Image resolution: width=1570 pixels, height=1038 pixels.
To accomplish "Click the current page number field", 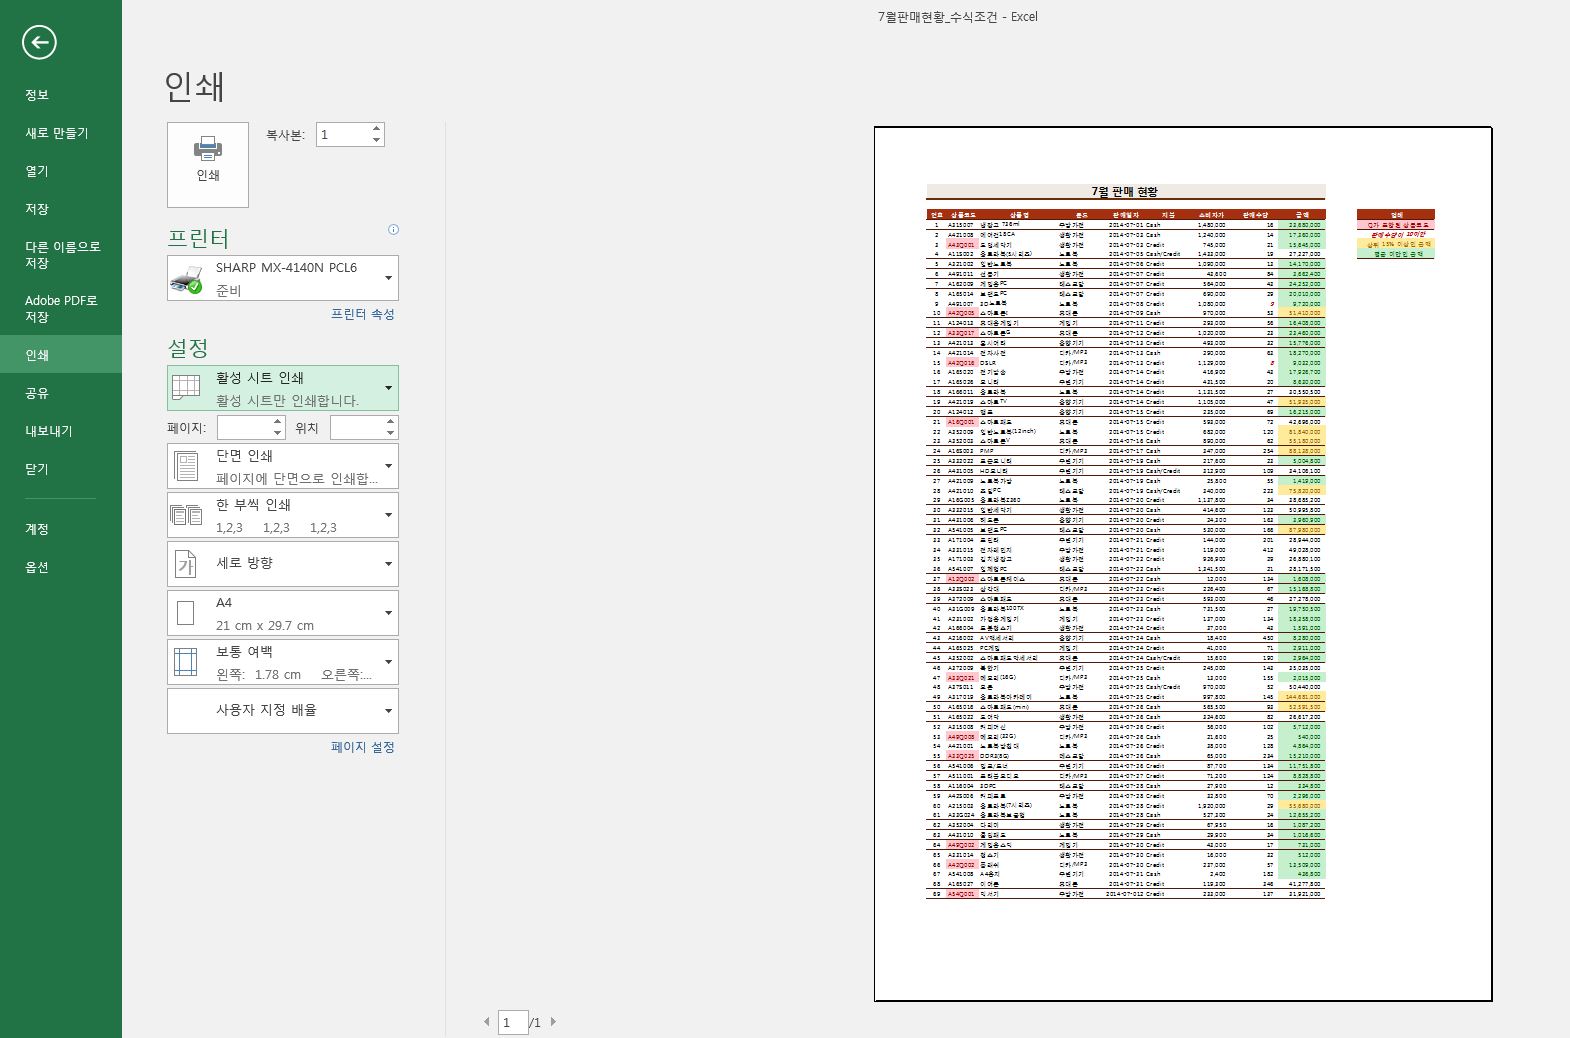I will [x=513, y=1022].
